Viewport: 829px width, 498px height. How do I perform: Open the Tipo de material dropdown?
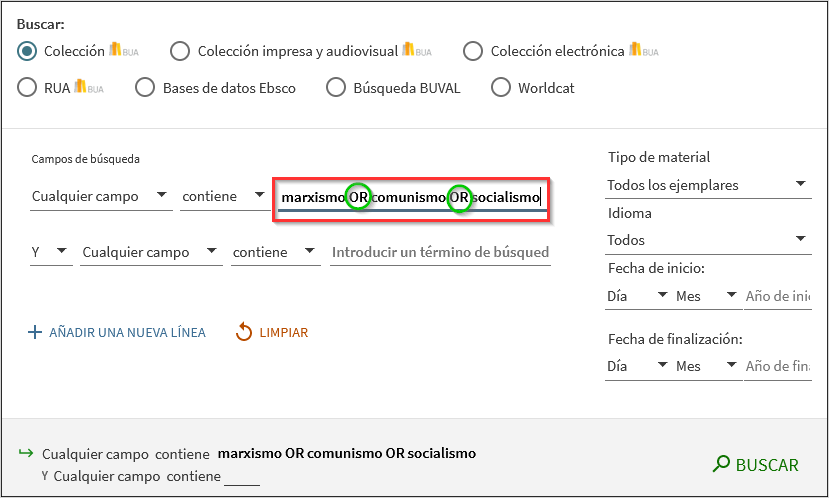(707, 185)
